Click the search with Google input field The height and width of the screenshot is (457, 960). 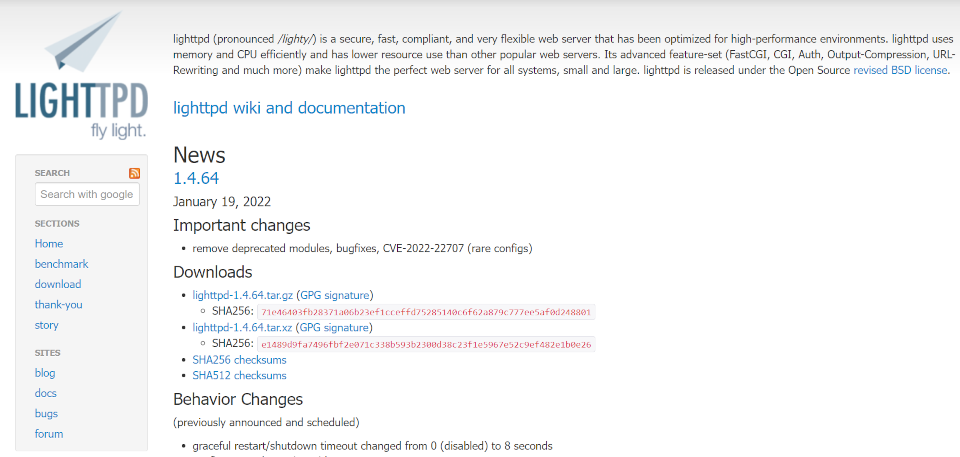point(87,194)
